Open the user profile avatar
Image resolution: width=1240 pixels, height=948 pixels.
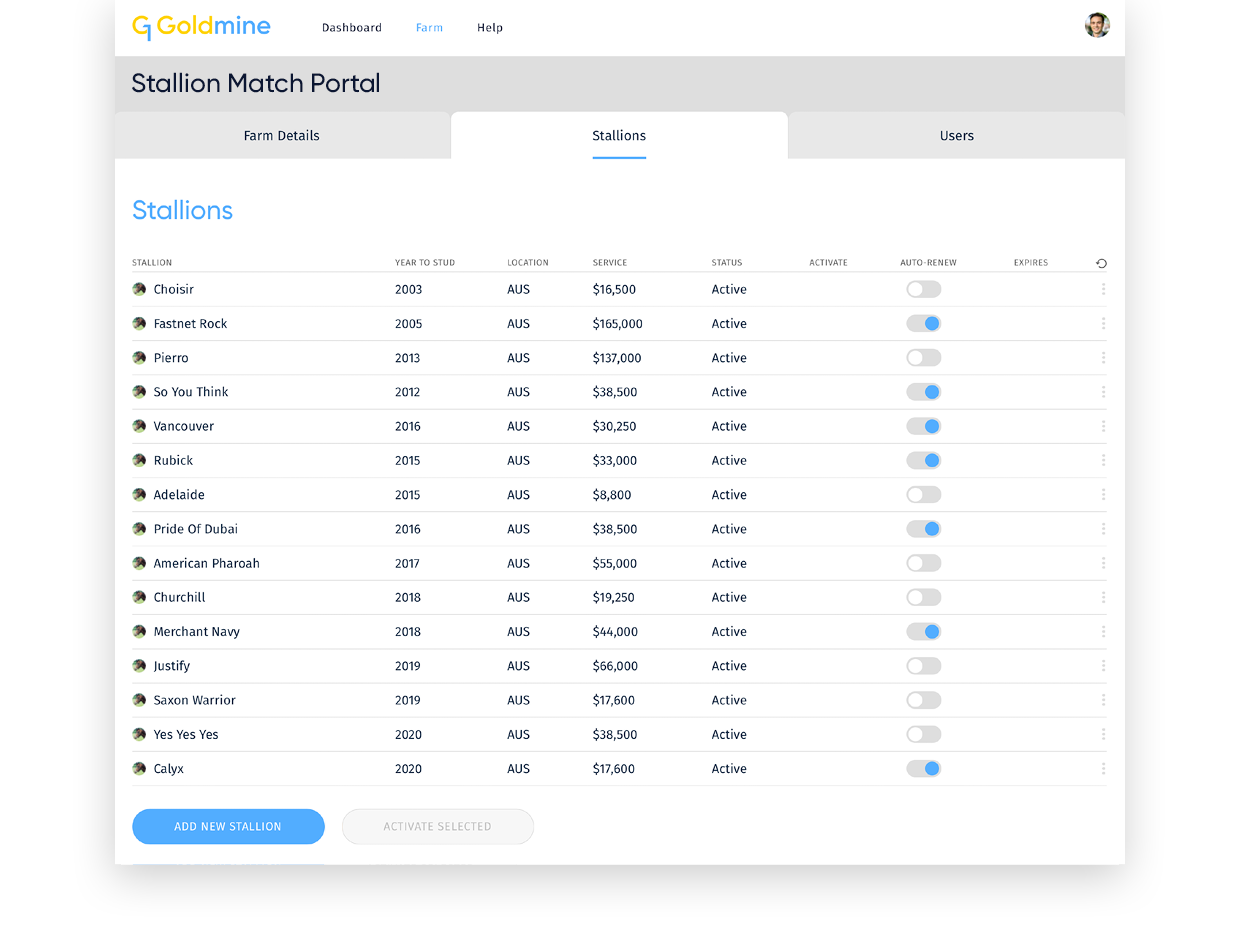click(1097, 25)
